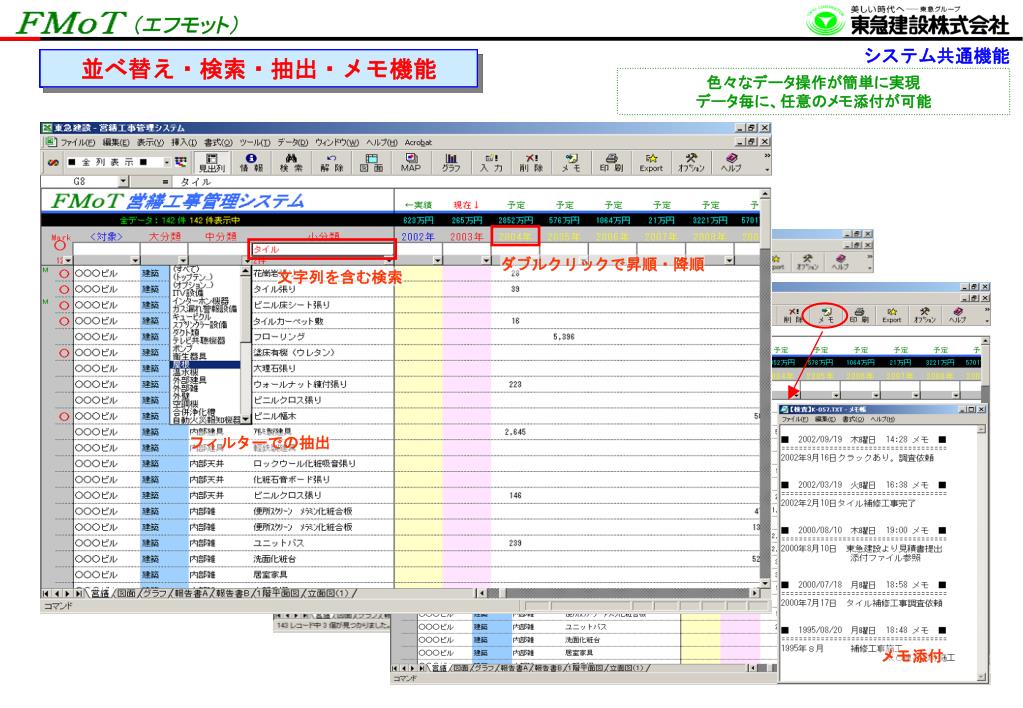Image resolution: width=1023 pixels, height=708 pixels.
Task: Click the filter list's scroll down arrow
Action: coord(245,419)
